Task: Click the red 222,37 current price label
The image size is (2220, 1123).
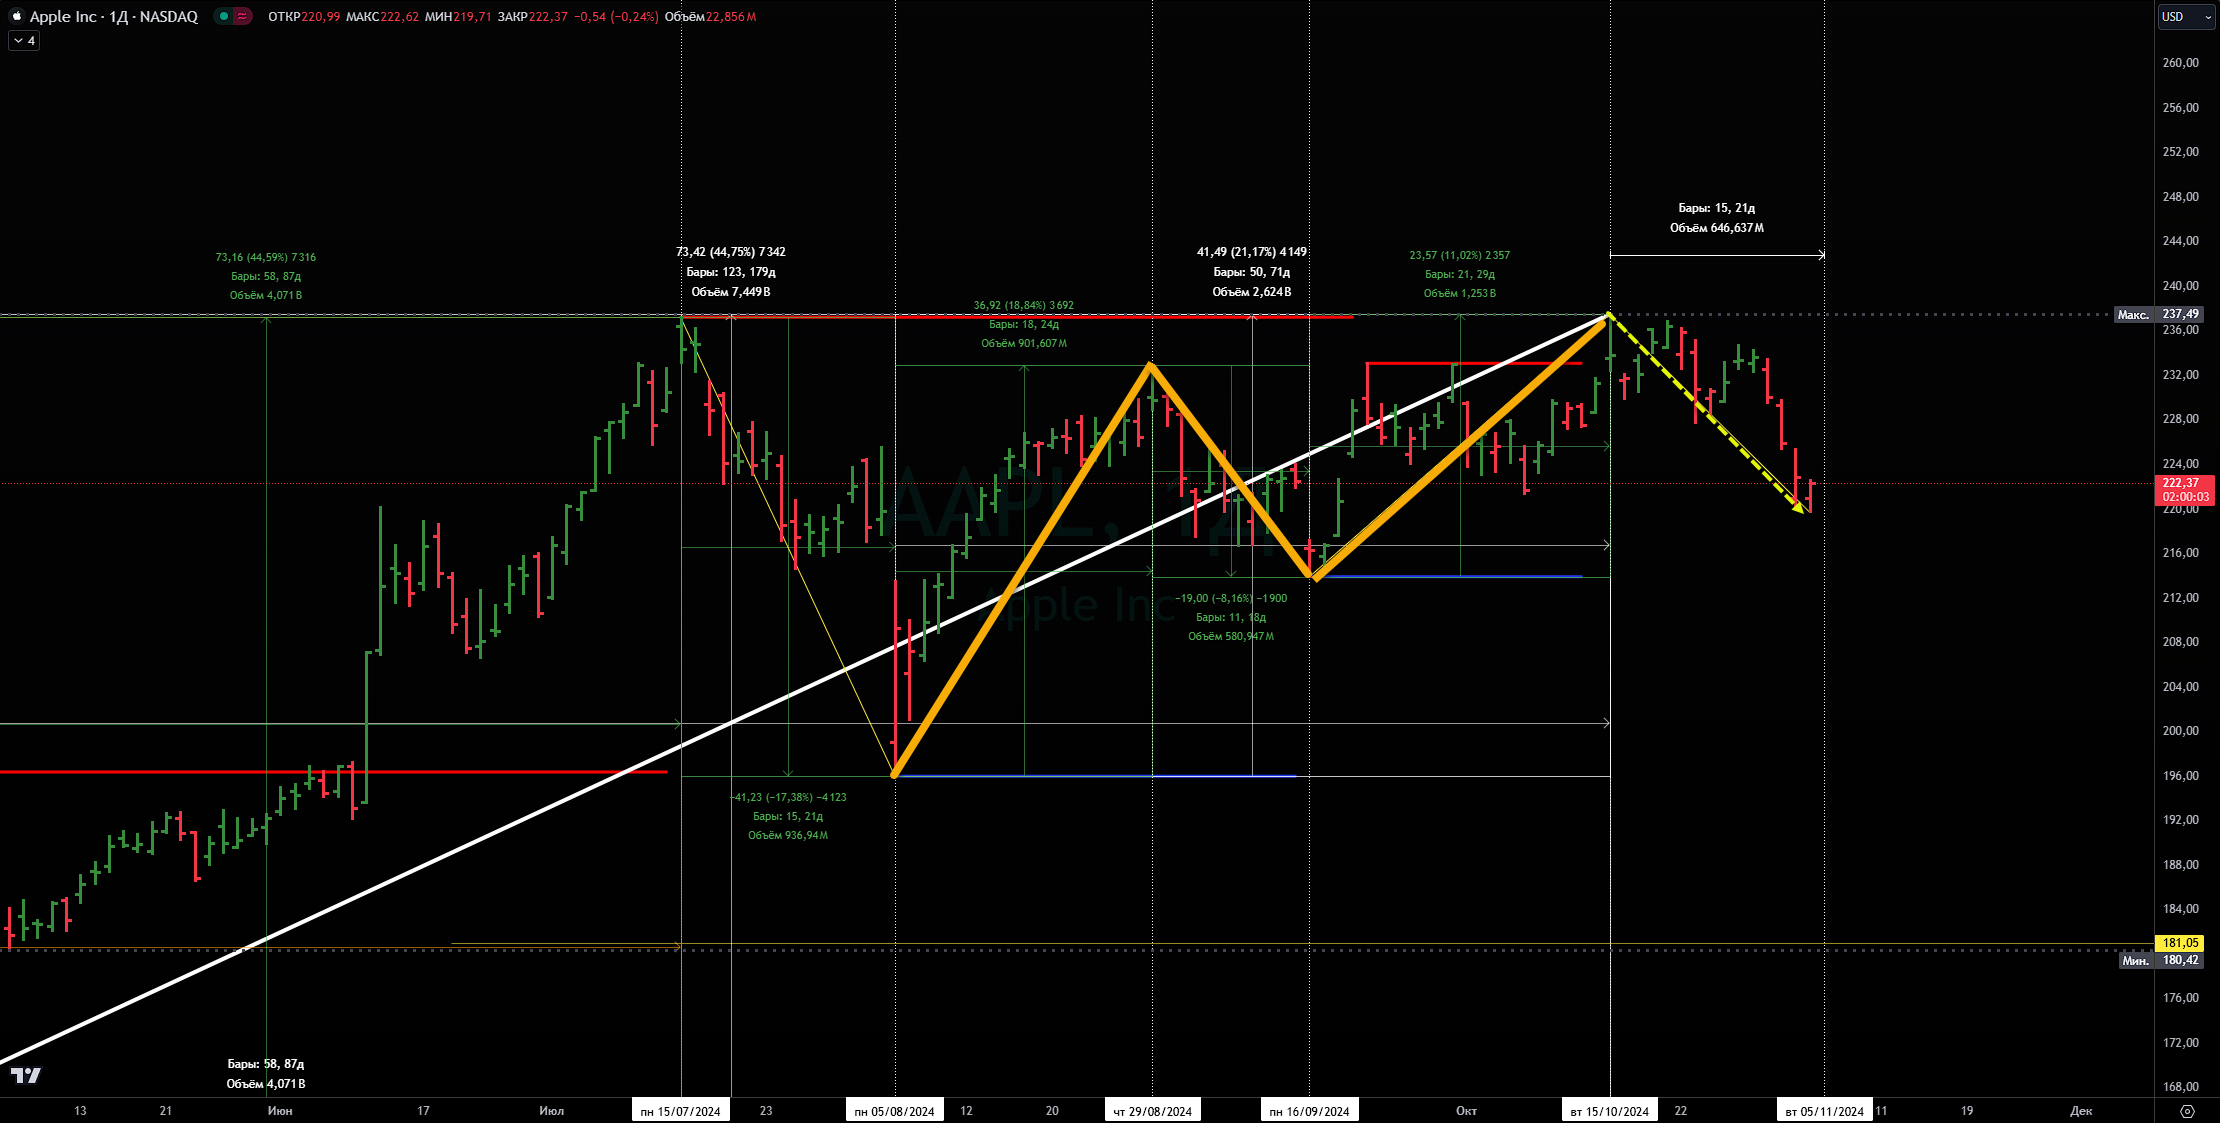Action: coord(2185,489)
